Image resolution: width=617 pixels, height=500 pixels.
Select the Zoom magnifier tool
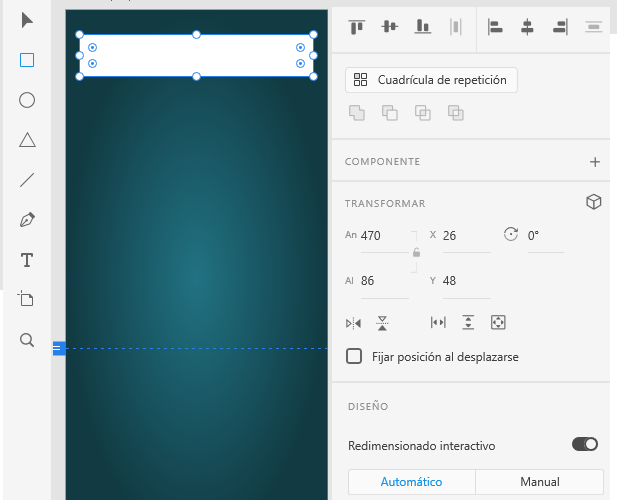coord(27,340)
